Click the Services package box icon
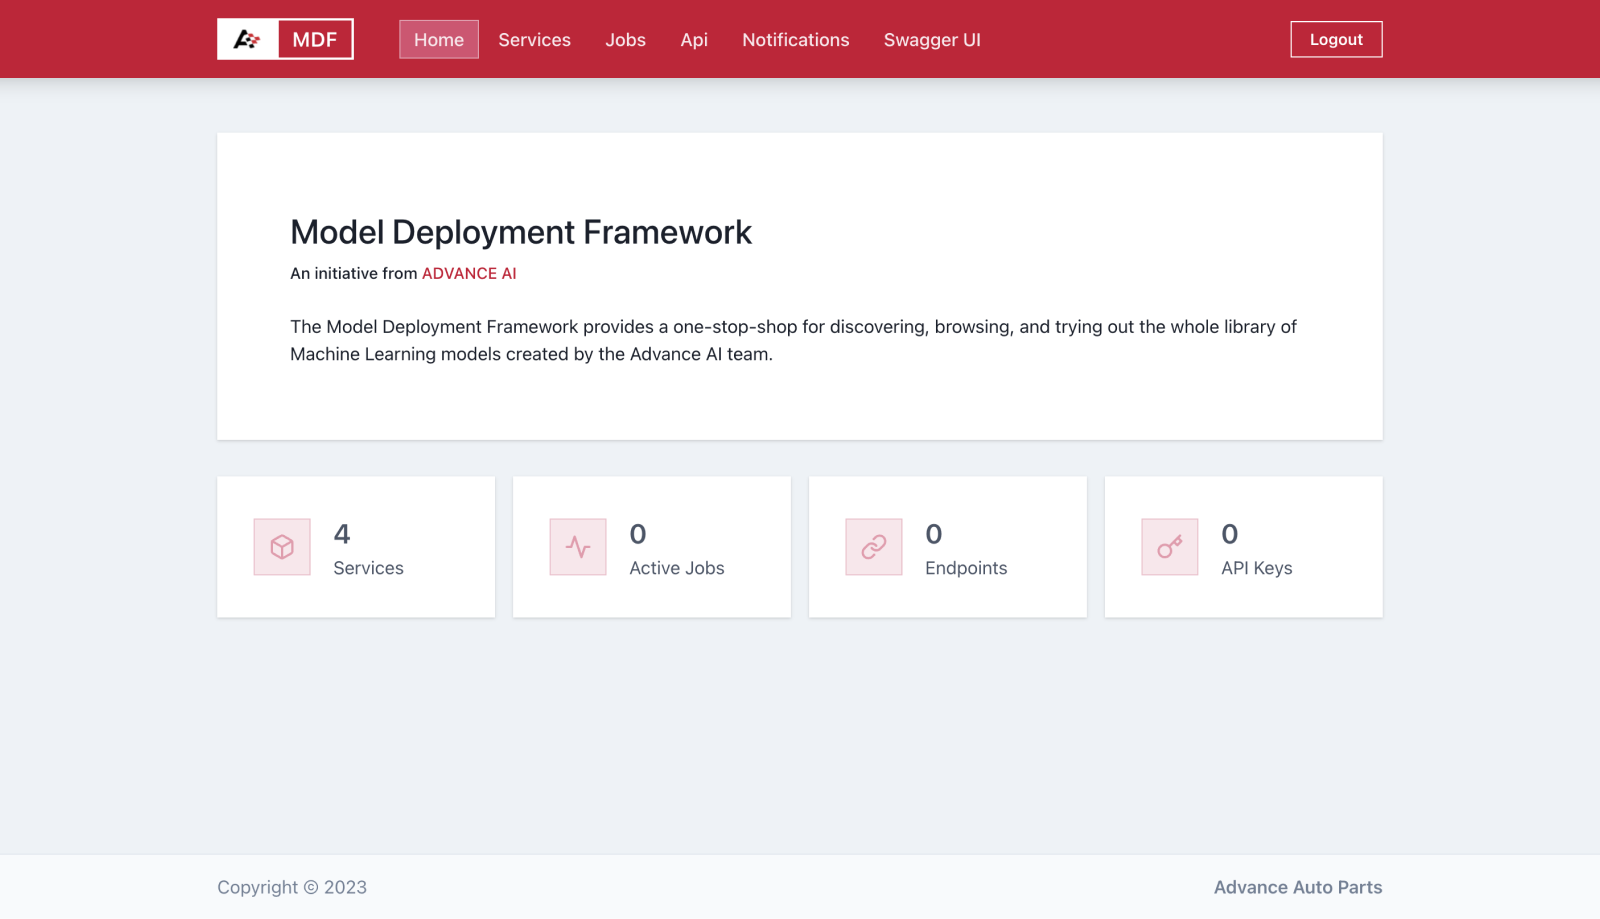1600x919 pixels. click(281, 547)
